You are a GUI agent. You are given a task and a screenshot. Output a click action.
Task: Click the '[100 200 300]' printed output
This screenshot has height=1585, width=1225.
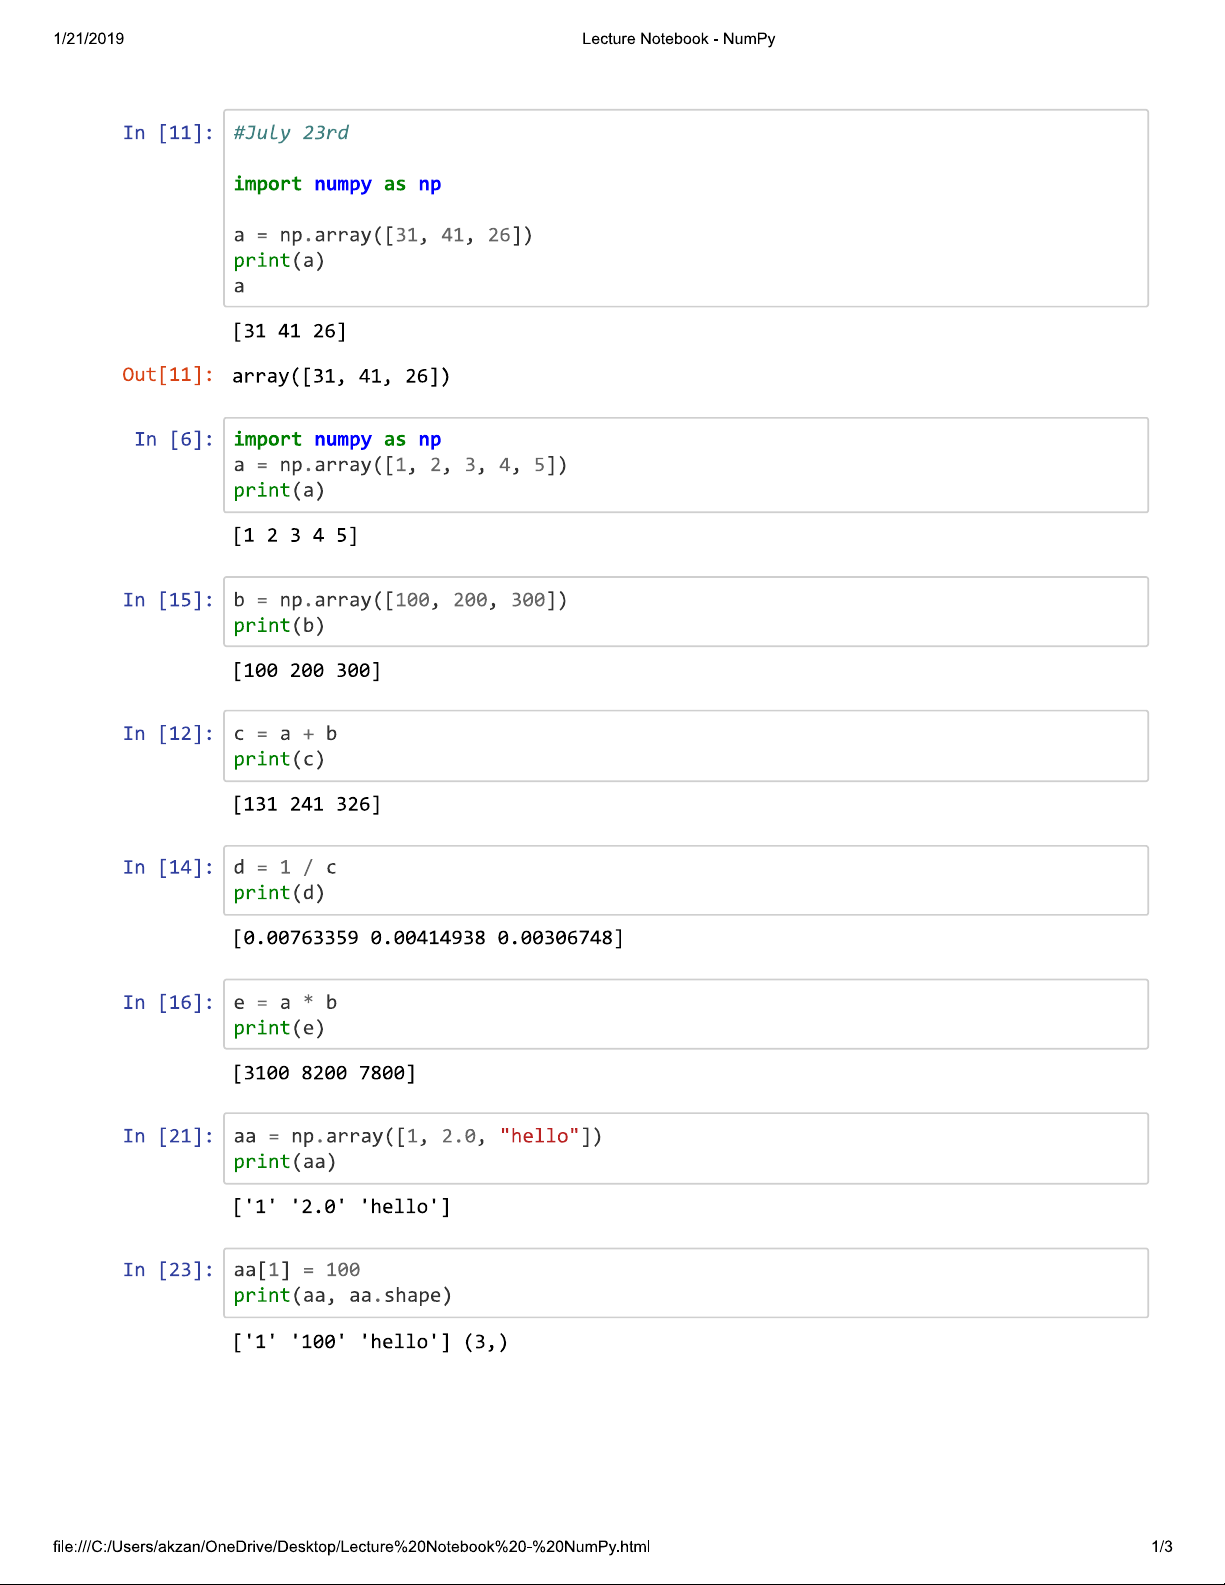coord(306,671)
